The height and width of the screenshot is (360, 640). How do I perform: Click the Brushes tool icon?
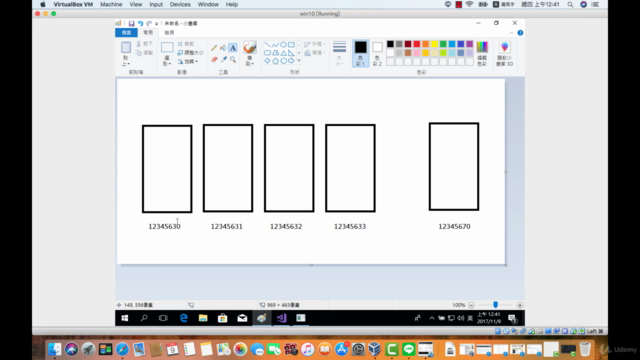click(250, 47)
